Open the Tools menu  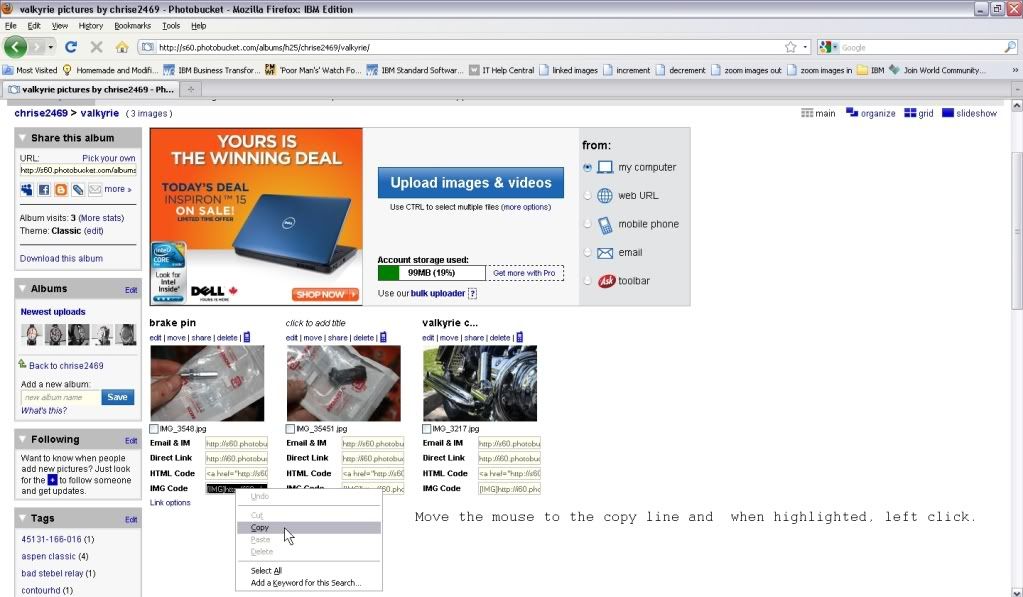(x=171, y=26)
